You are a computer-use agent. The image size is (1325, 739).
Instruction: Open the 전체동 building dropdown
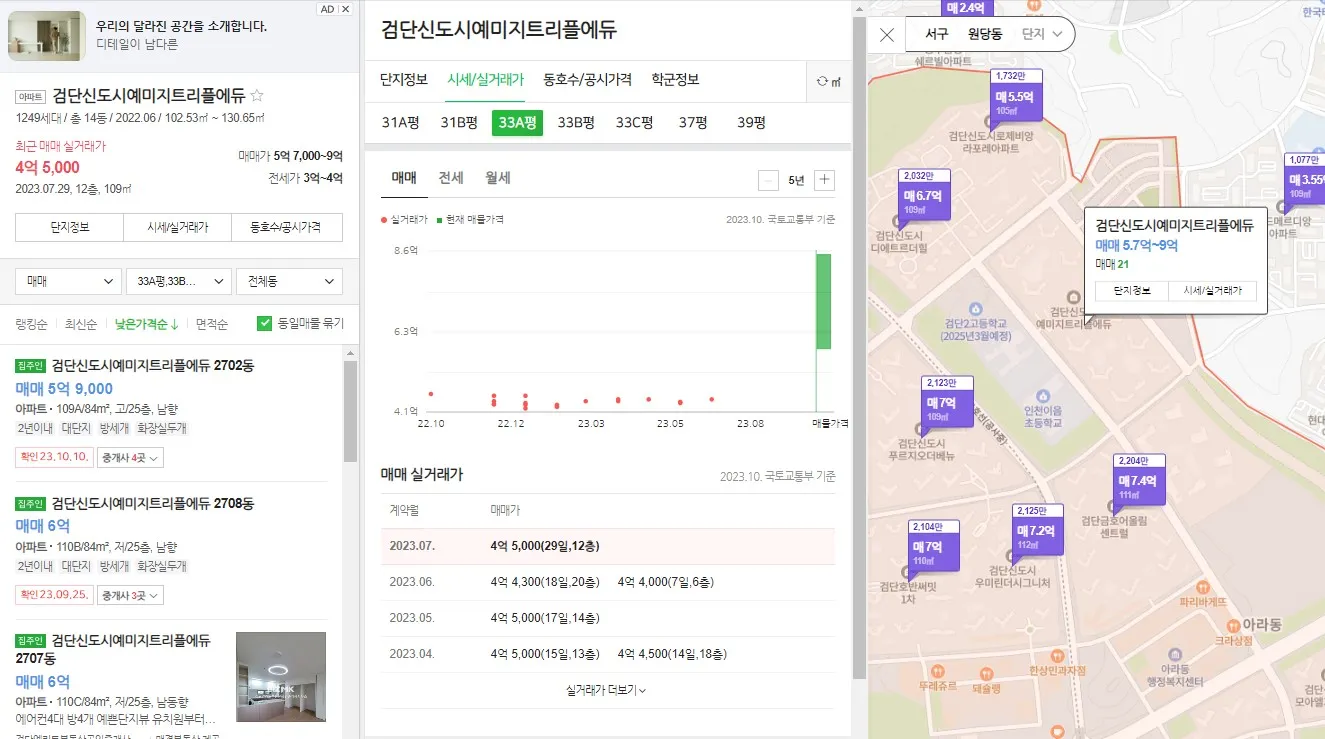[289, 282]
